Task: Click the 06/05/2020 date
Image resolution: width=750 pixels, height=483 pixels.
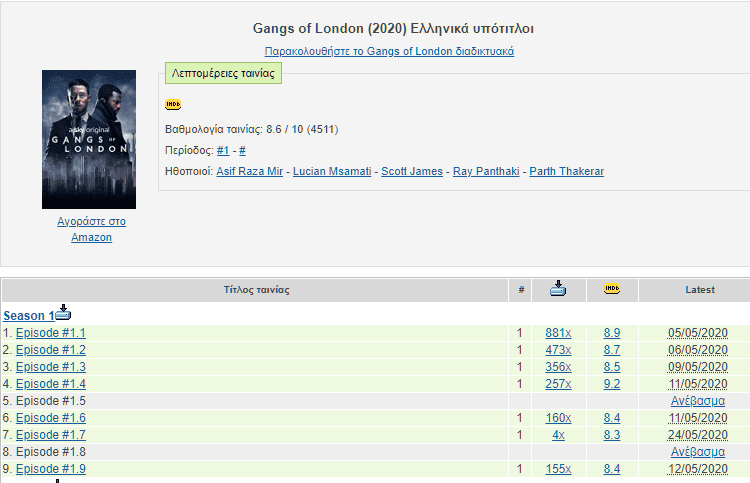Action: [698, 350]
